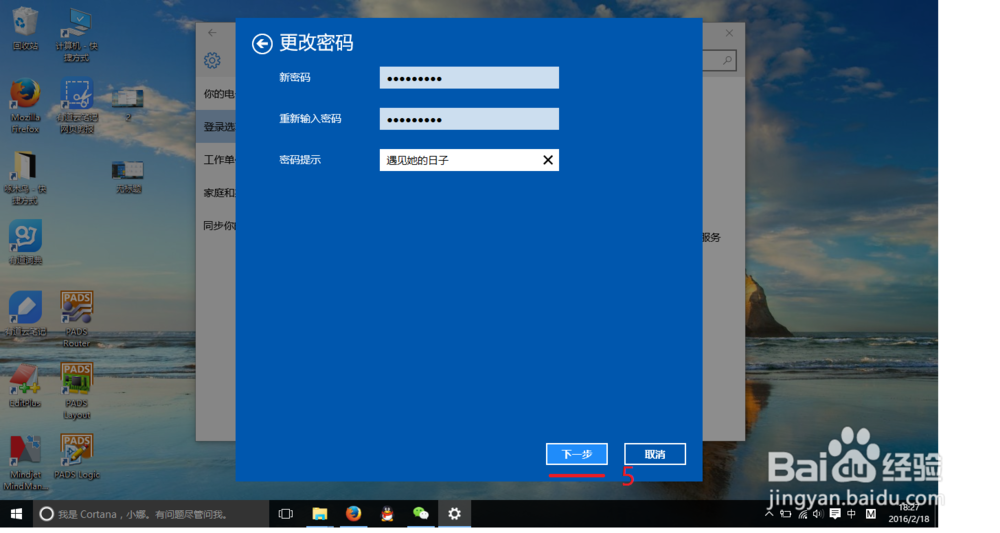Select the desktop thumbnail labeled 2
Screen dimensions: 1000x533
[x=128, y=105]
